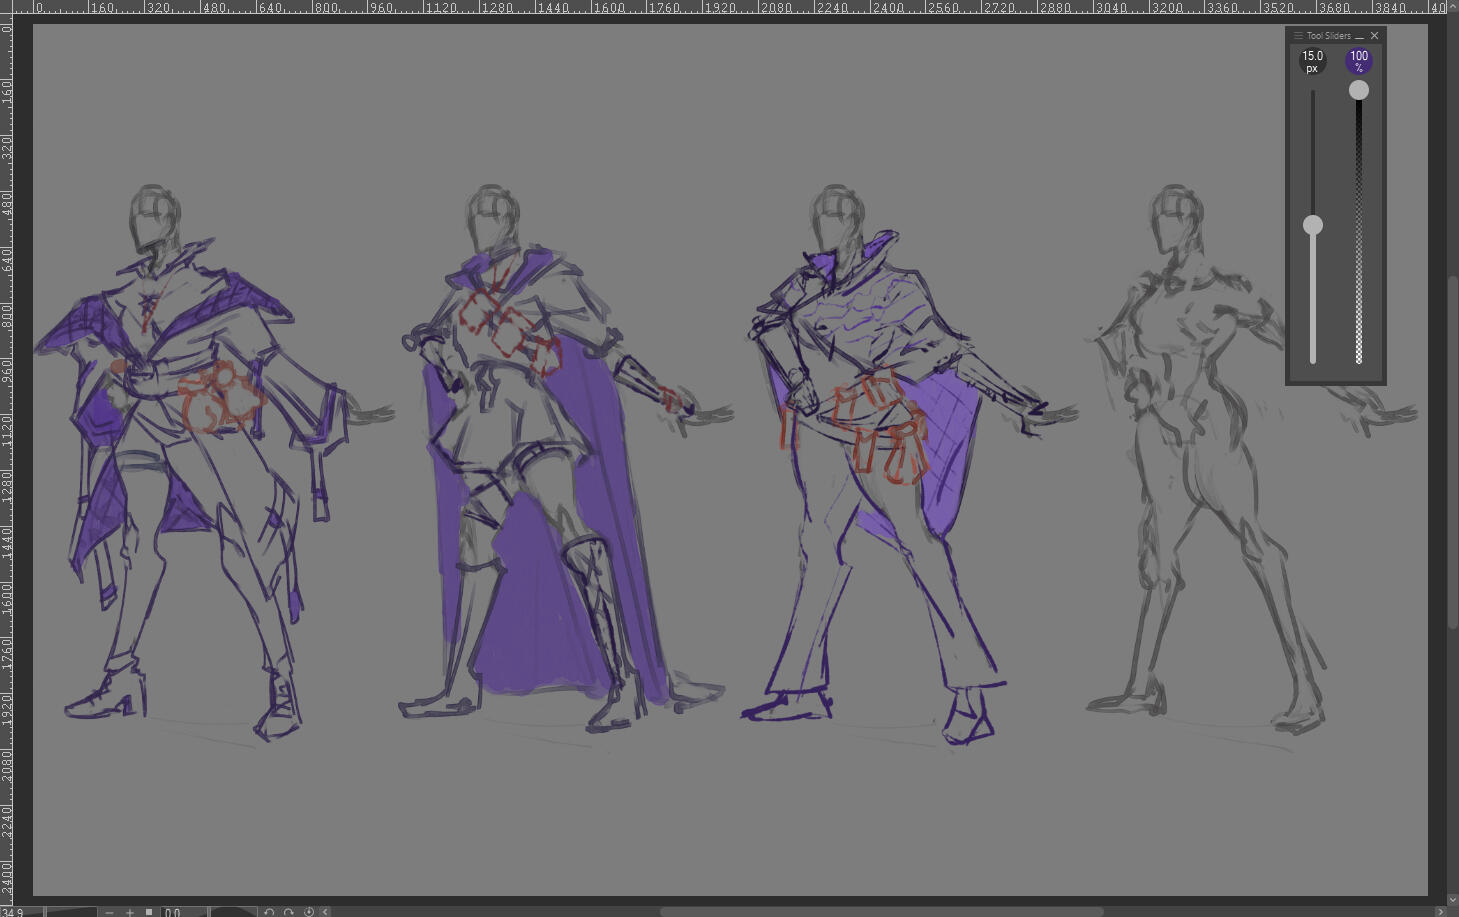Click the first character sketch's head

point(154,220)
